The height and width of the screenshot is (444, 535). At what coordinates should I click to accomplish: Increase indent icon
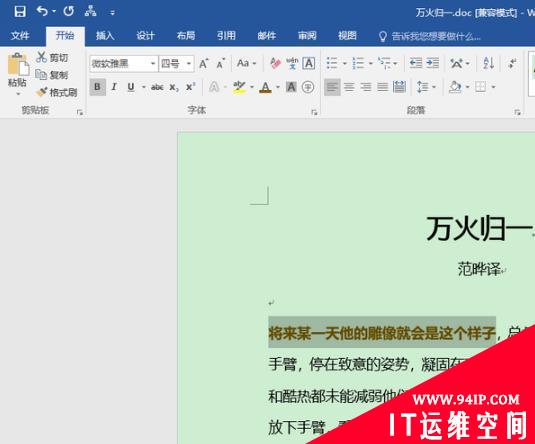coord(433,63)
